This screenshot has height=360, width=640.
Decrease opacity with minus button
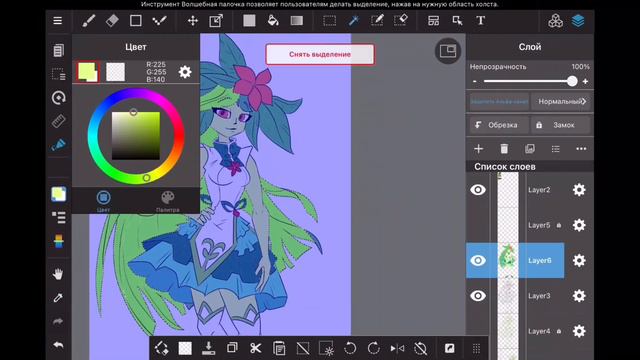pyautogui.click(x=474, y=81)
